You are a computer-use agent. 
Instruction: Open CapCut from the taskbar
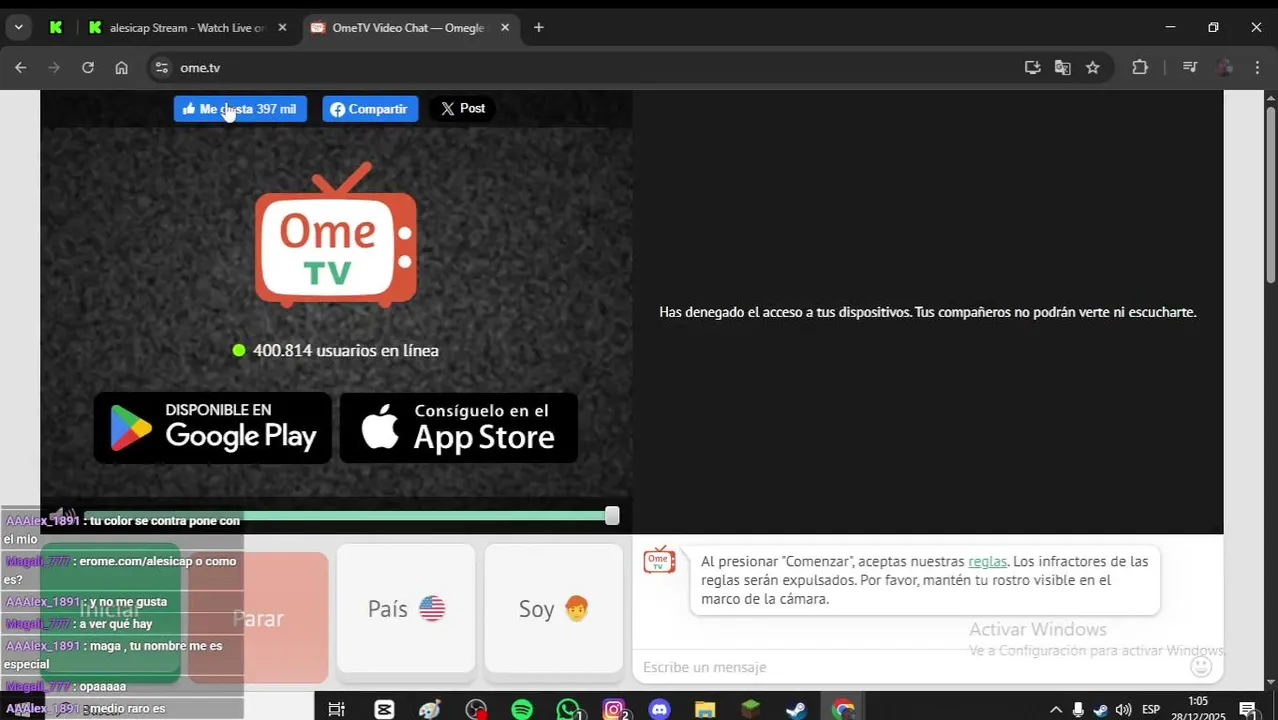point(384,709)
